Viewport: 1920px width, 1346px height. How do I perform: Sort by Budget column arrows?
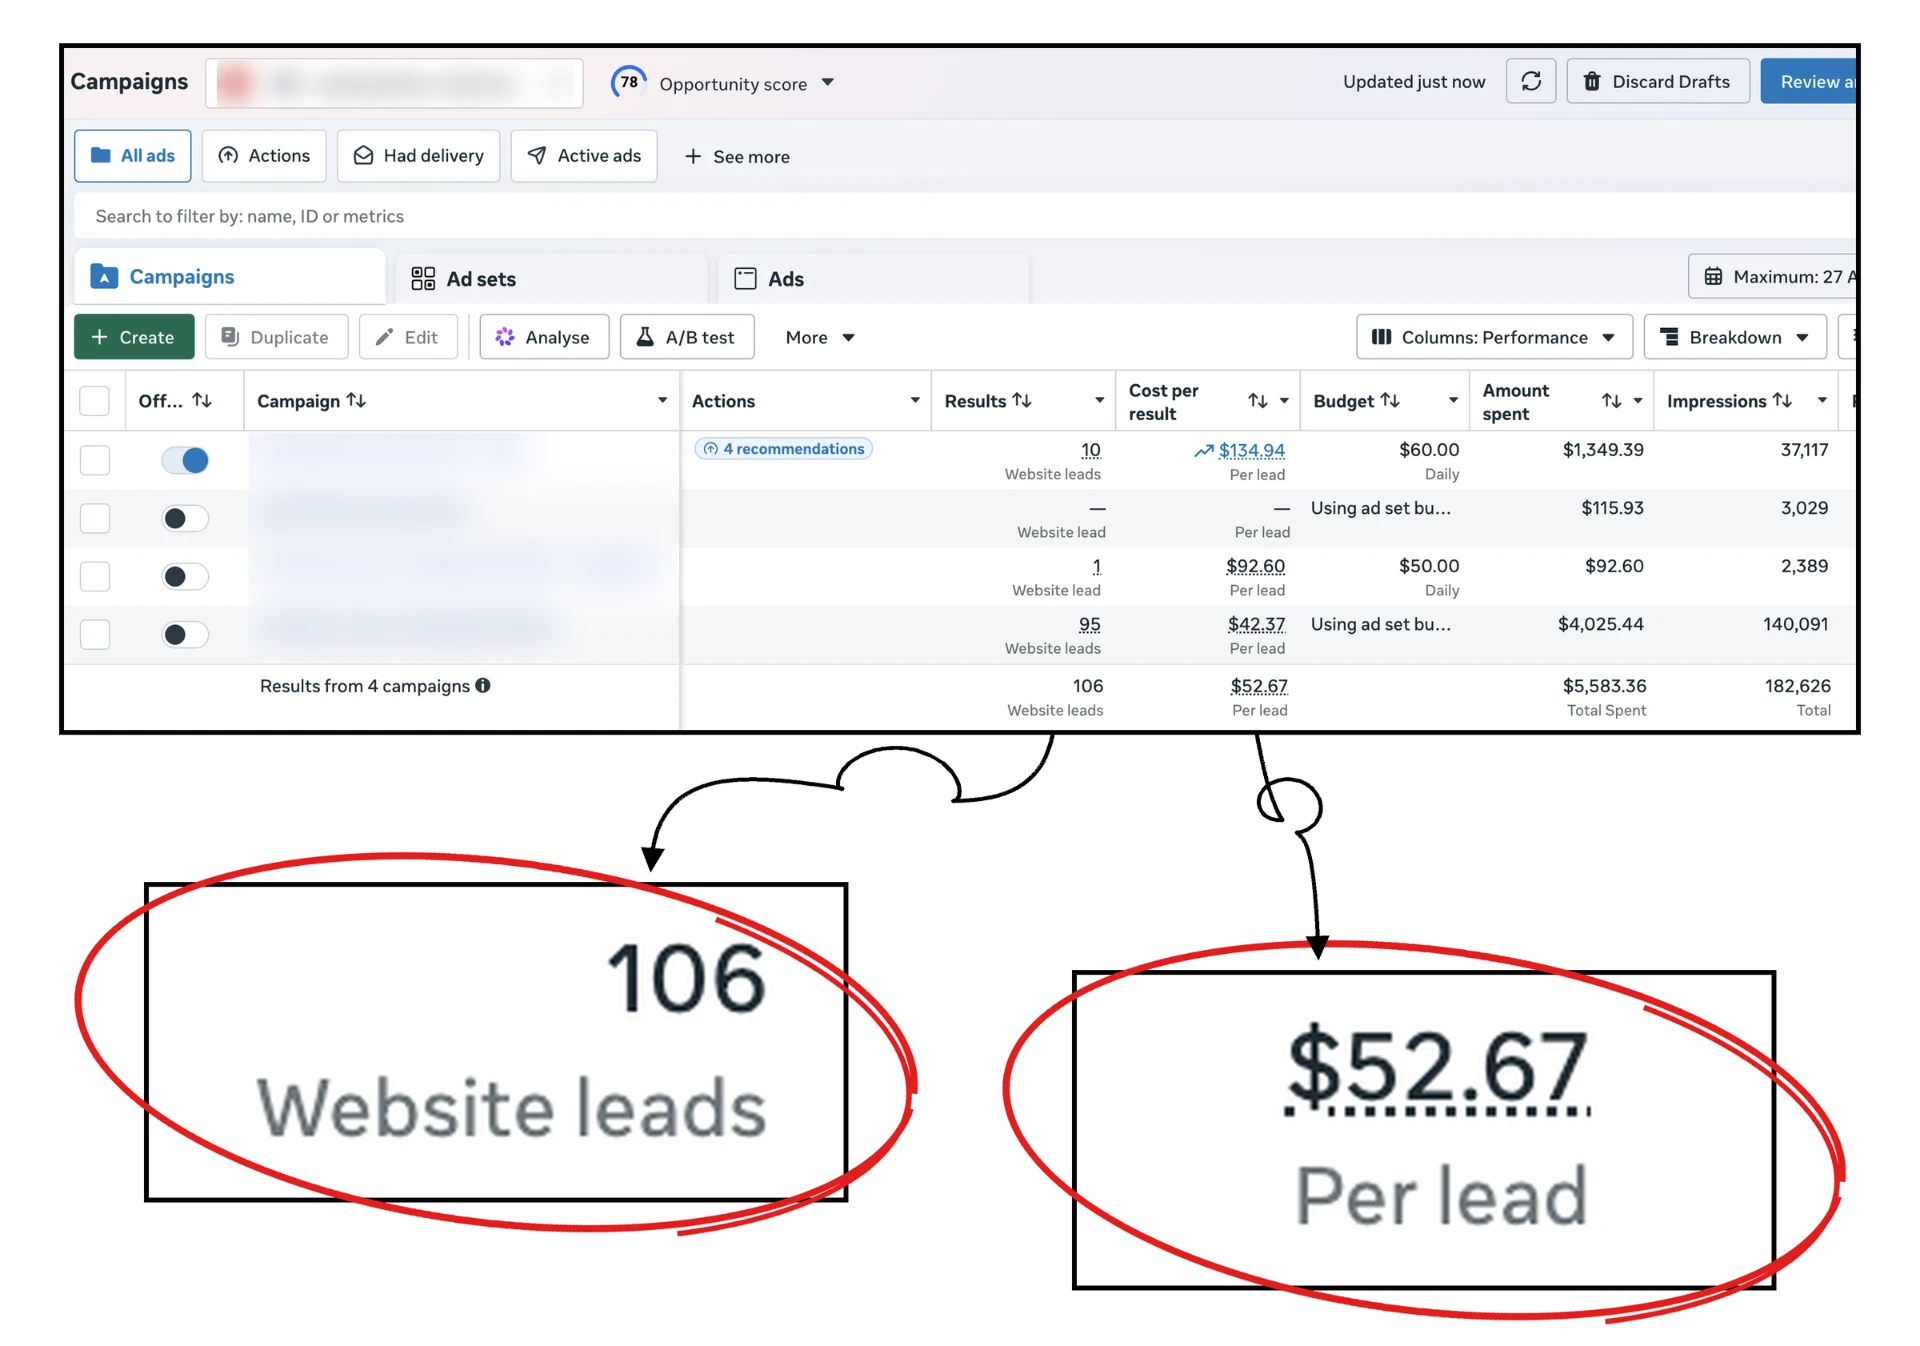[1390, 400]
